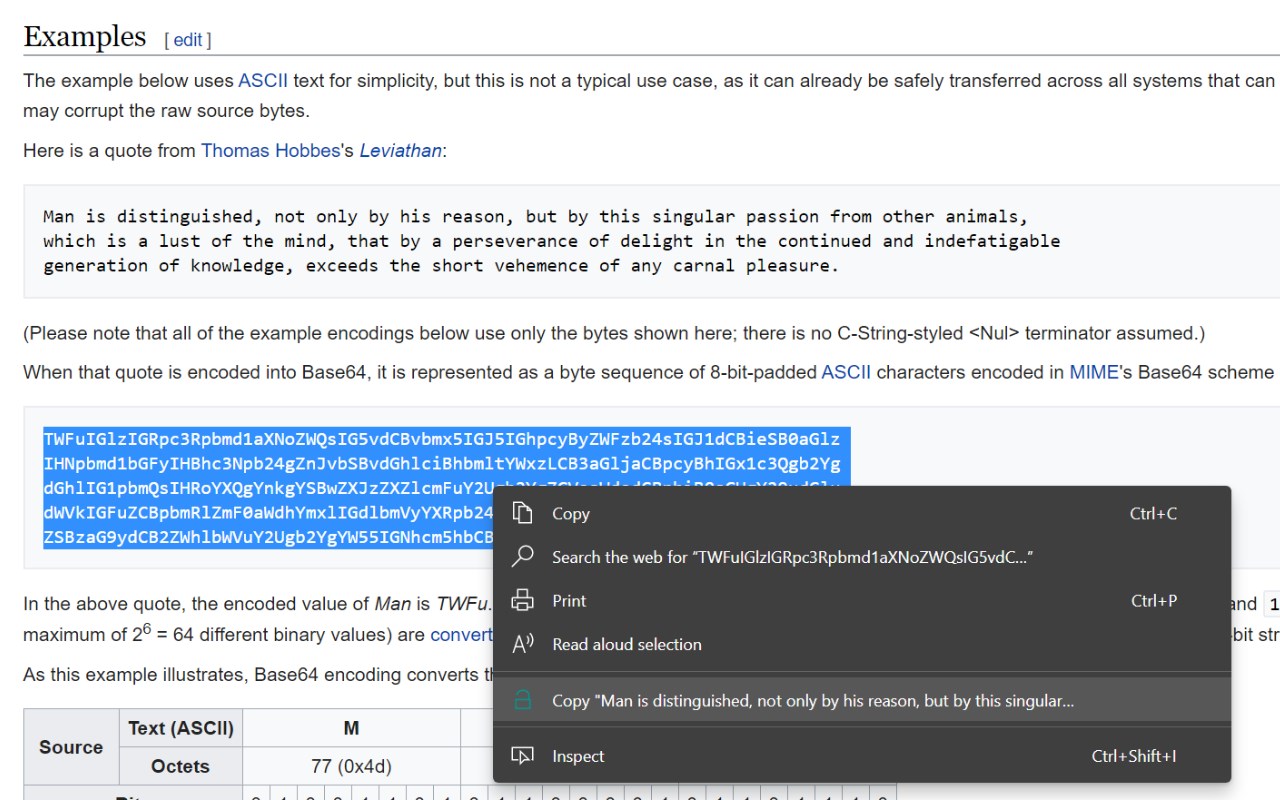Viewport: 1280px width, 800px height.
Task: Click the ASCII link before "characters encoded"
Action: tap(845, 372)
